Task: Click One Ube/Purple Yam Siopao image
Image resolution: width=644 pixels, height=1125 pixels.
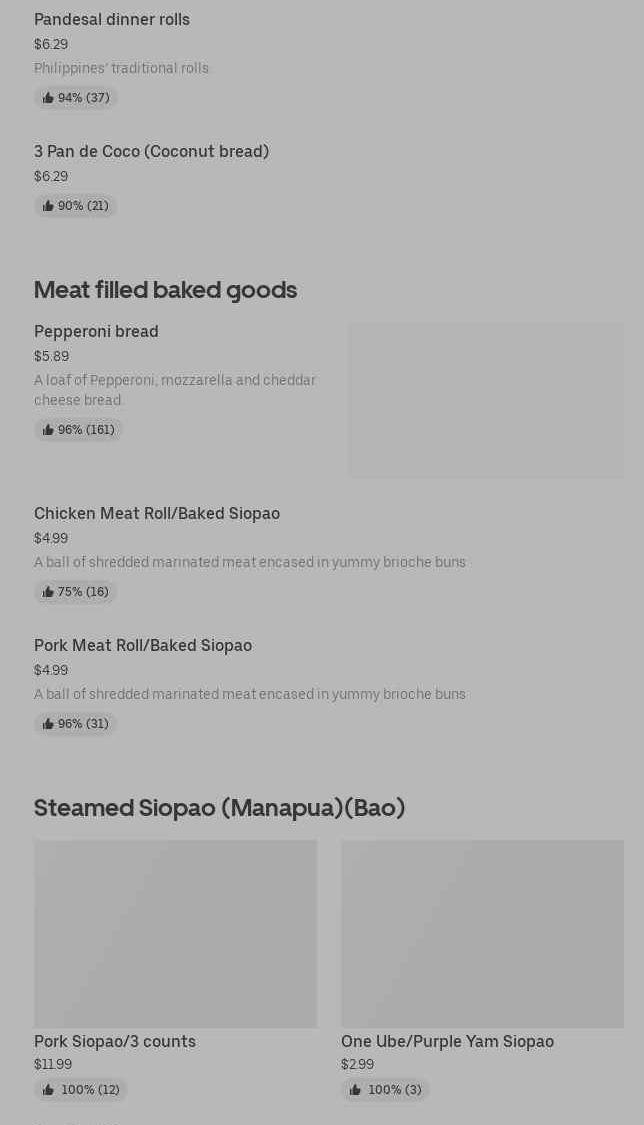Action: [482, 933]
